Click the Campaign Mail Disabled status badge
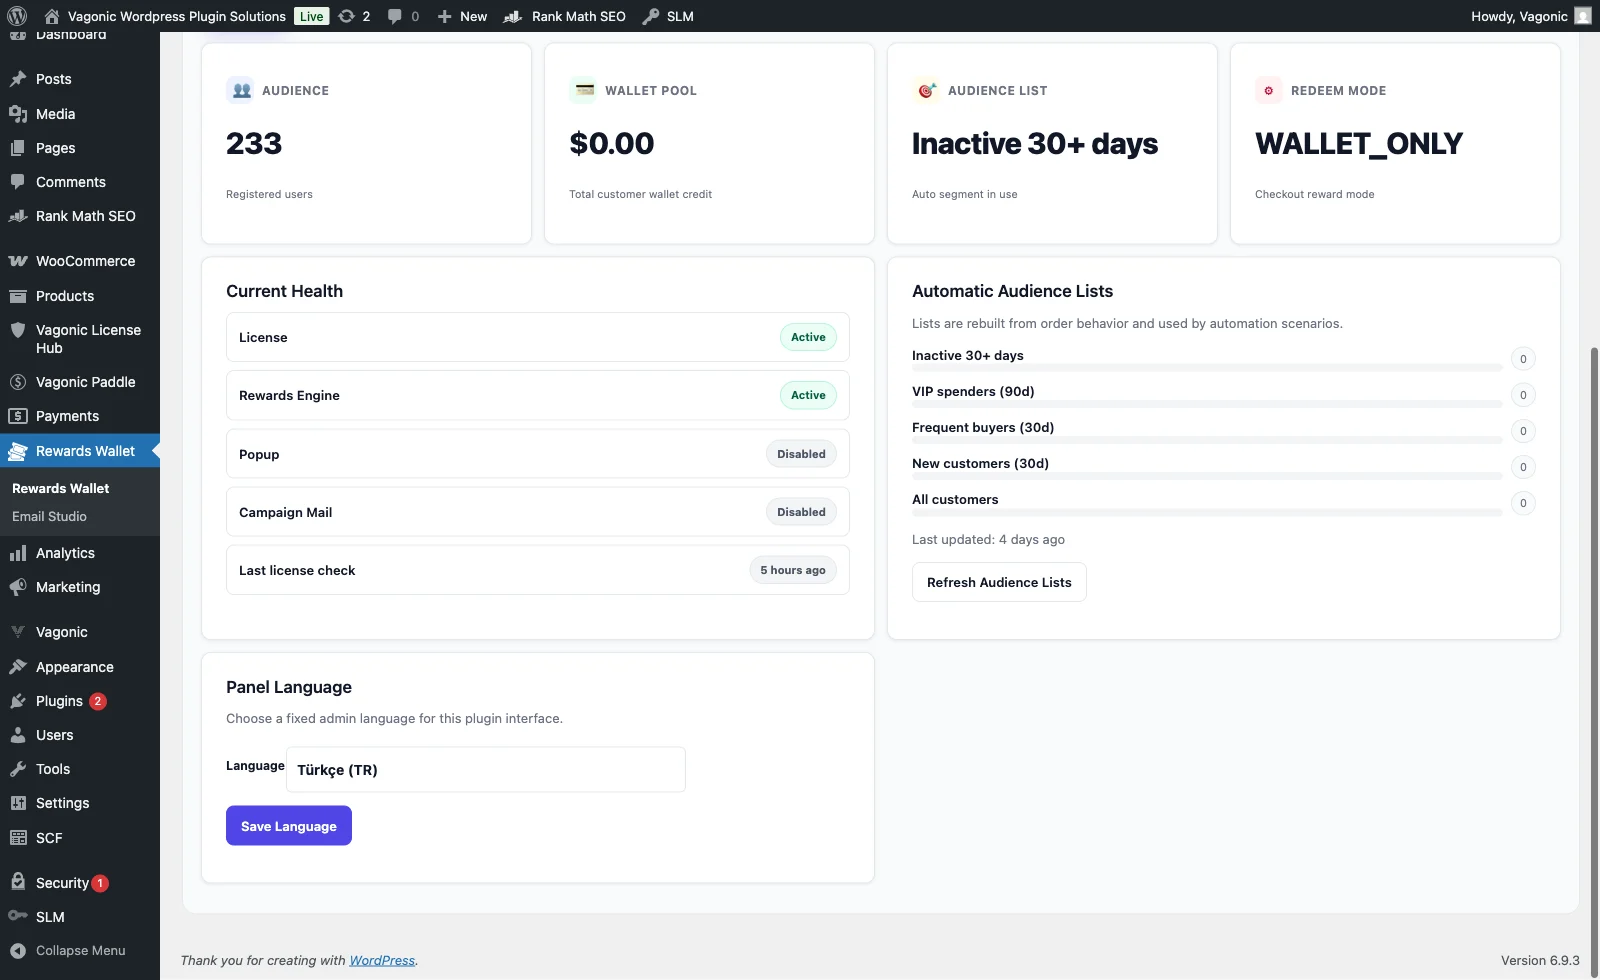The height and width of the screenshot is (980, 1600). (x=802, y=512)
